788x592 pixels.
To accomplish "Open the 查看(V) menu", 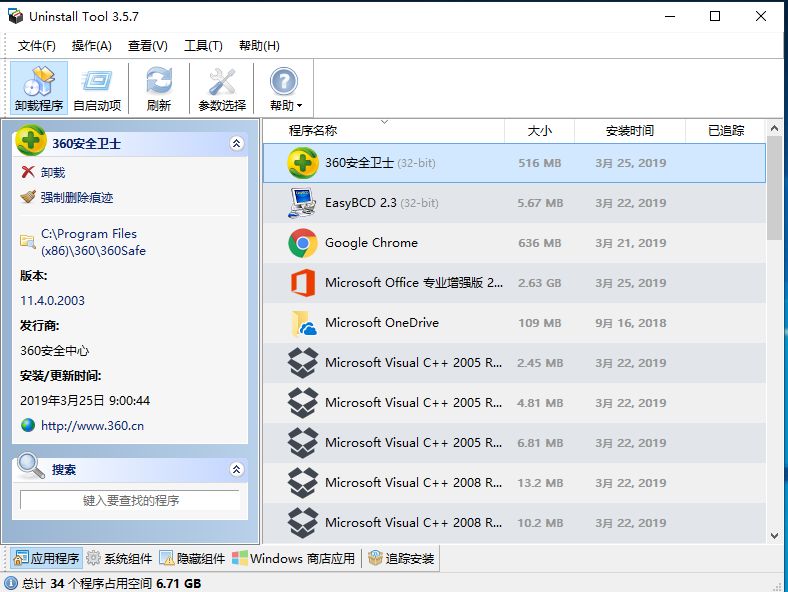I will (147, 46).
